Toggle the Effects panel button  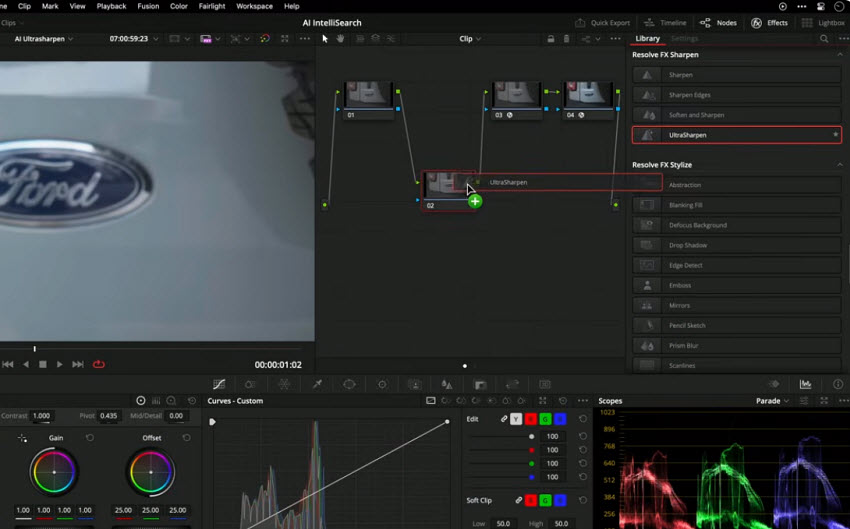769,23
